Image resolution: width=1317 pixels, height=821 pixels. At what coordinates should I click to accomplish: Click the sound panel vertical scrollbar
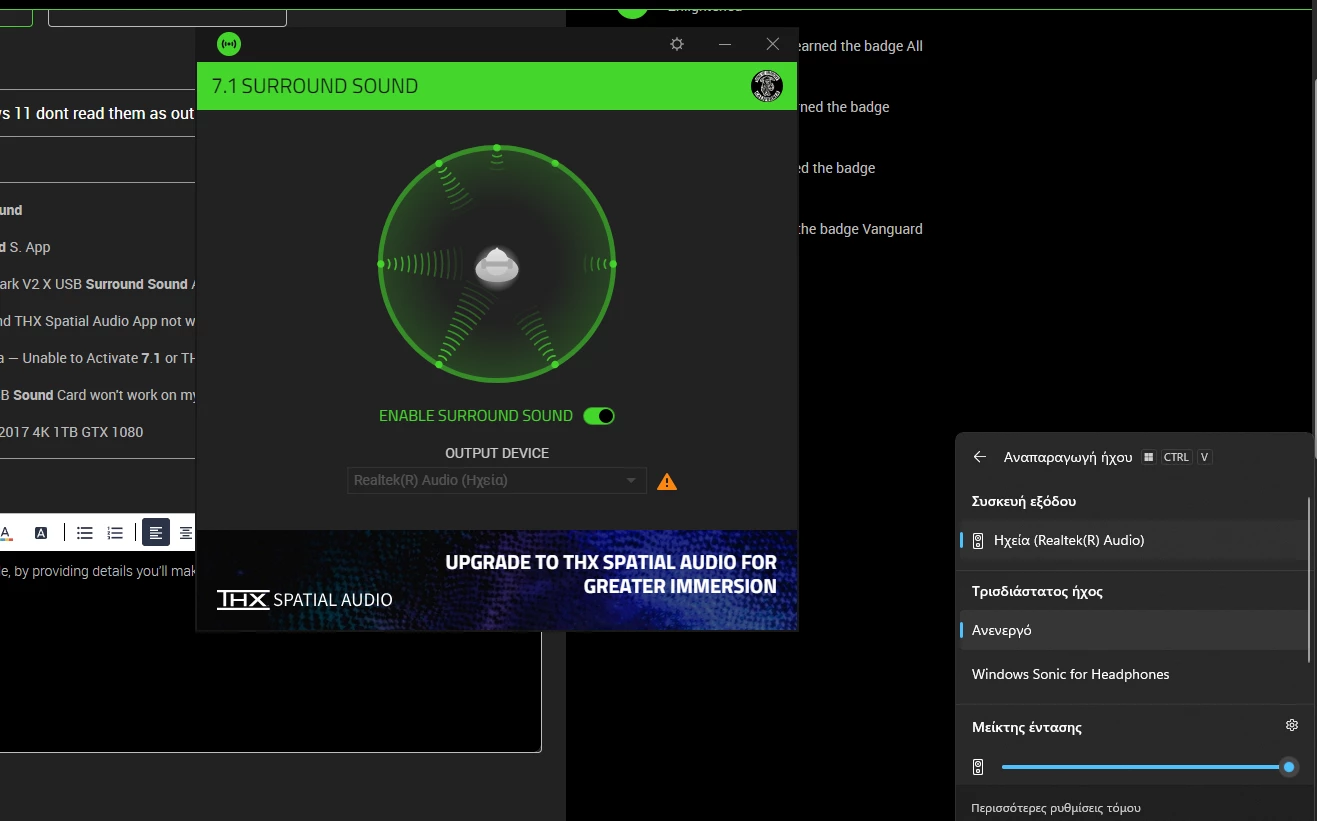pyautogui.click(x=1309, y=578)
